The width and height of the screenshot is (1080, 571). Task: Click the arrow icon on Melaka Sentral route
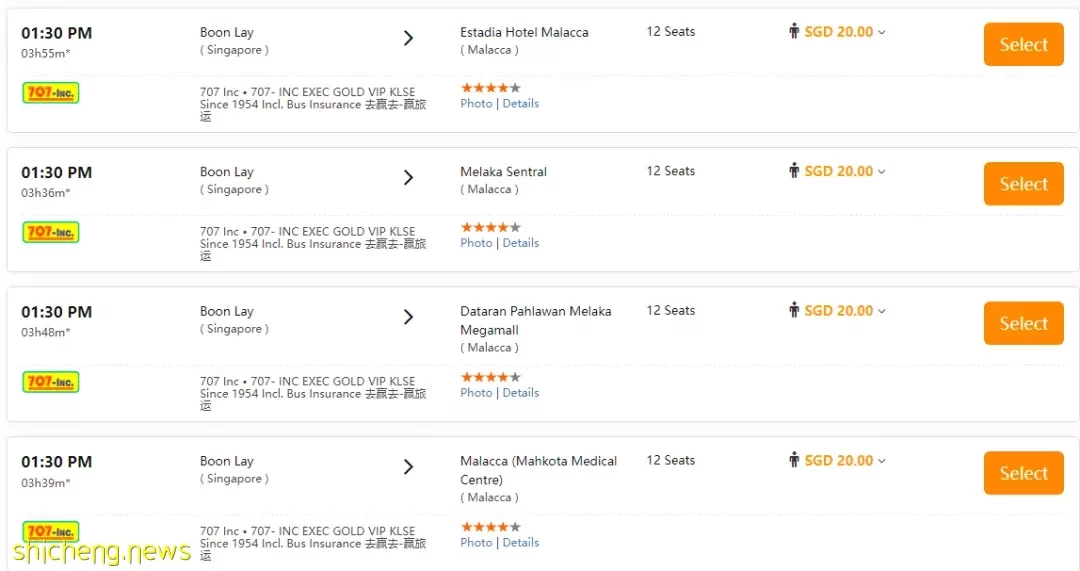pyautogui.click(x=408, y=178)
